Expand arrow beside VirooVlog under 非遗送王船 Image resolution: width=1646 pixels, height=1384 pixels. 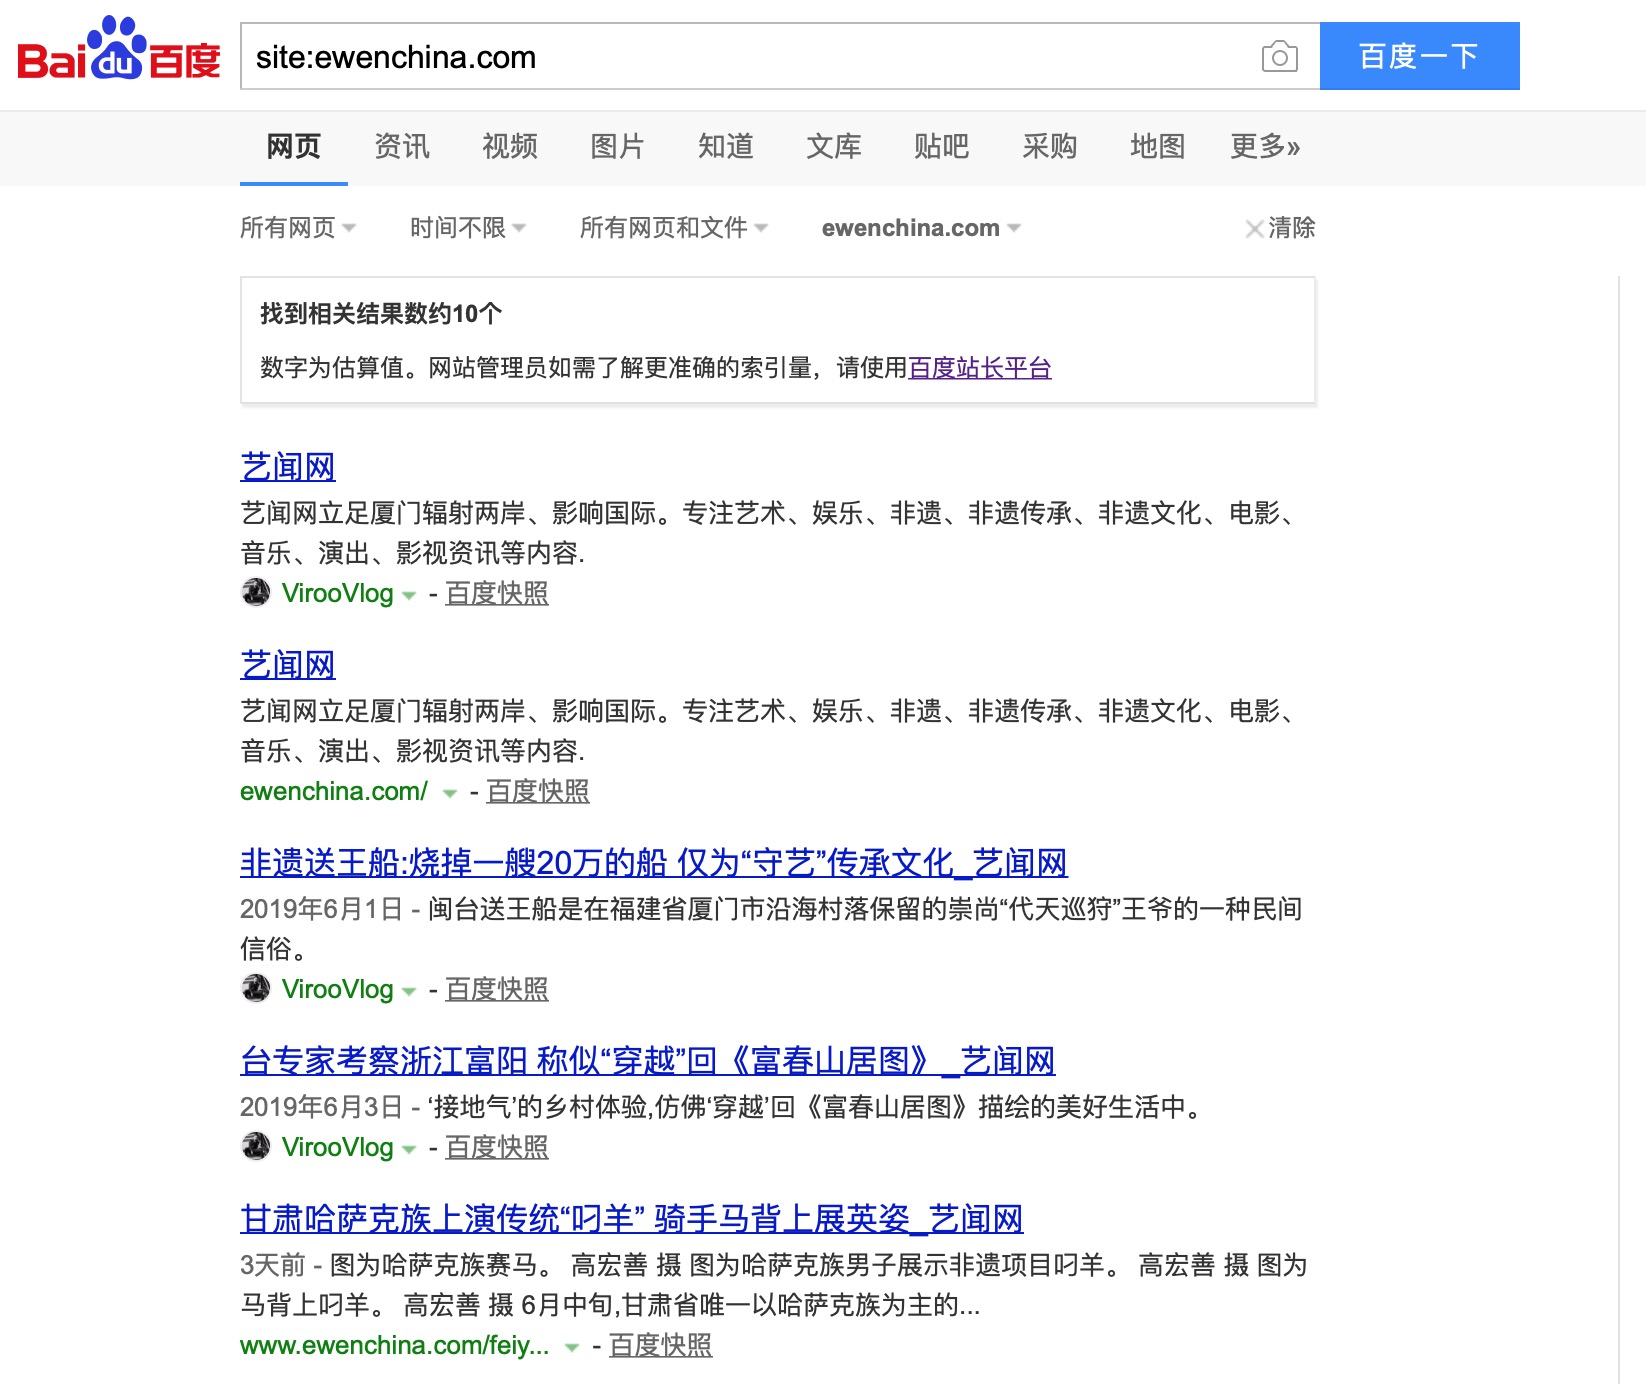point(408,991)
